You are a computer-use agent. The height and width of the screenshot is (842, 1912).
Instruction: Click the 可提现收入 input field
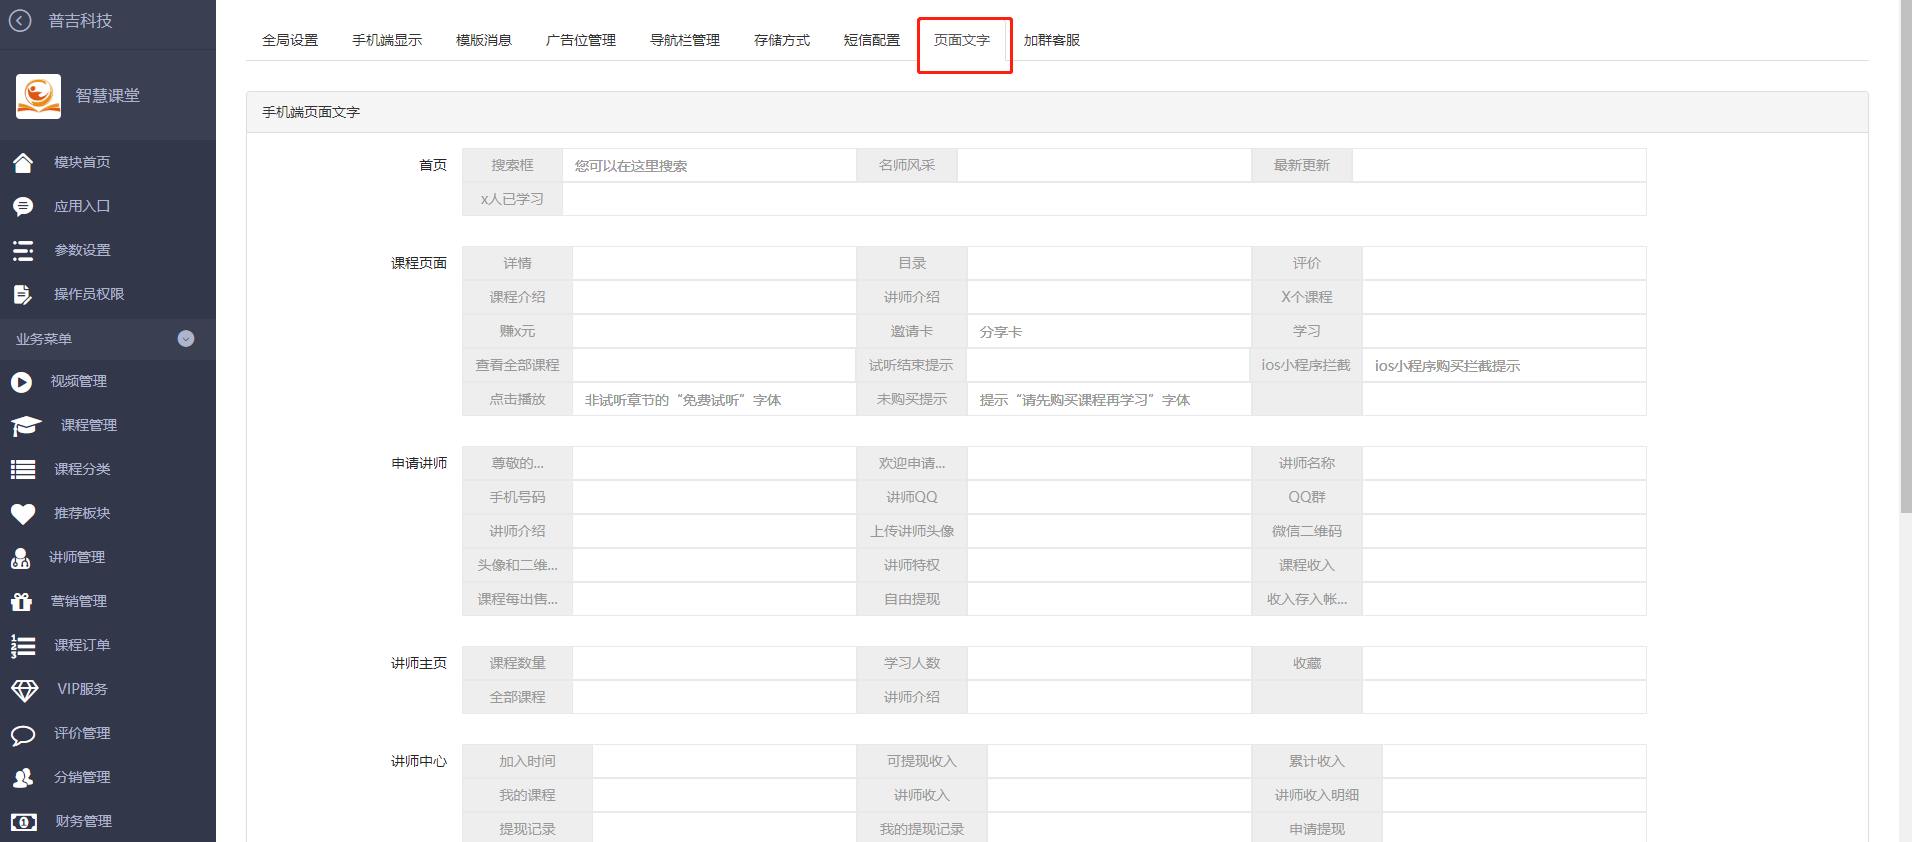tap(1119, 762)
